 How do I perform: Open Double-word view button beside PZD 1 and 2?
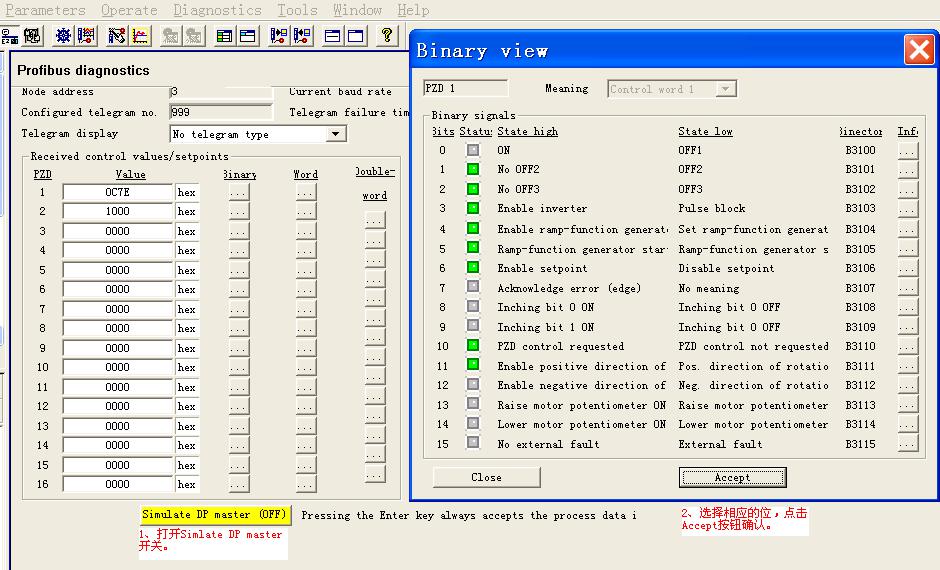tap(374, 220)
